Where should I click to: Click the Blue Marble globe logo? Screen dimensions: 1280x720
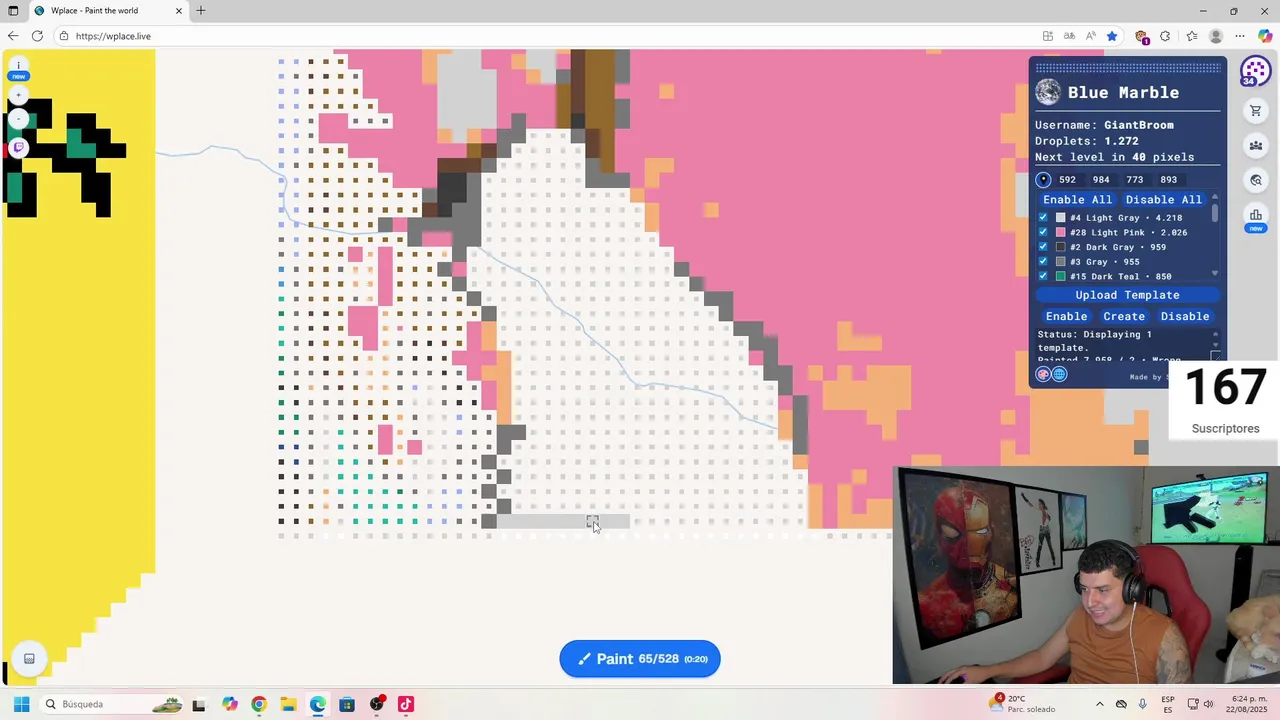1048,92
